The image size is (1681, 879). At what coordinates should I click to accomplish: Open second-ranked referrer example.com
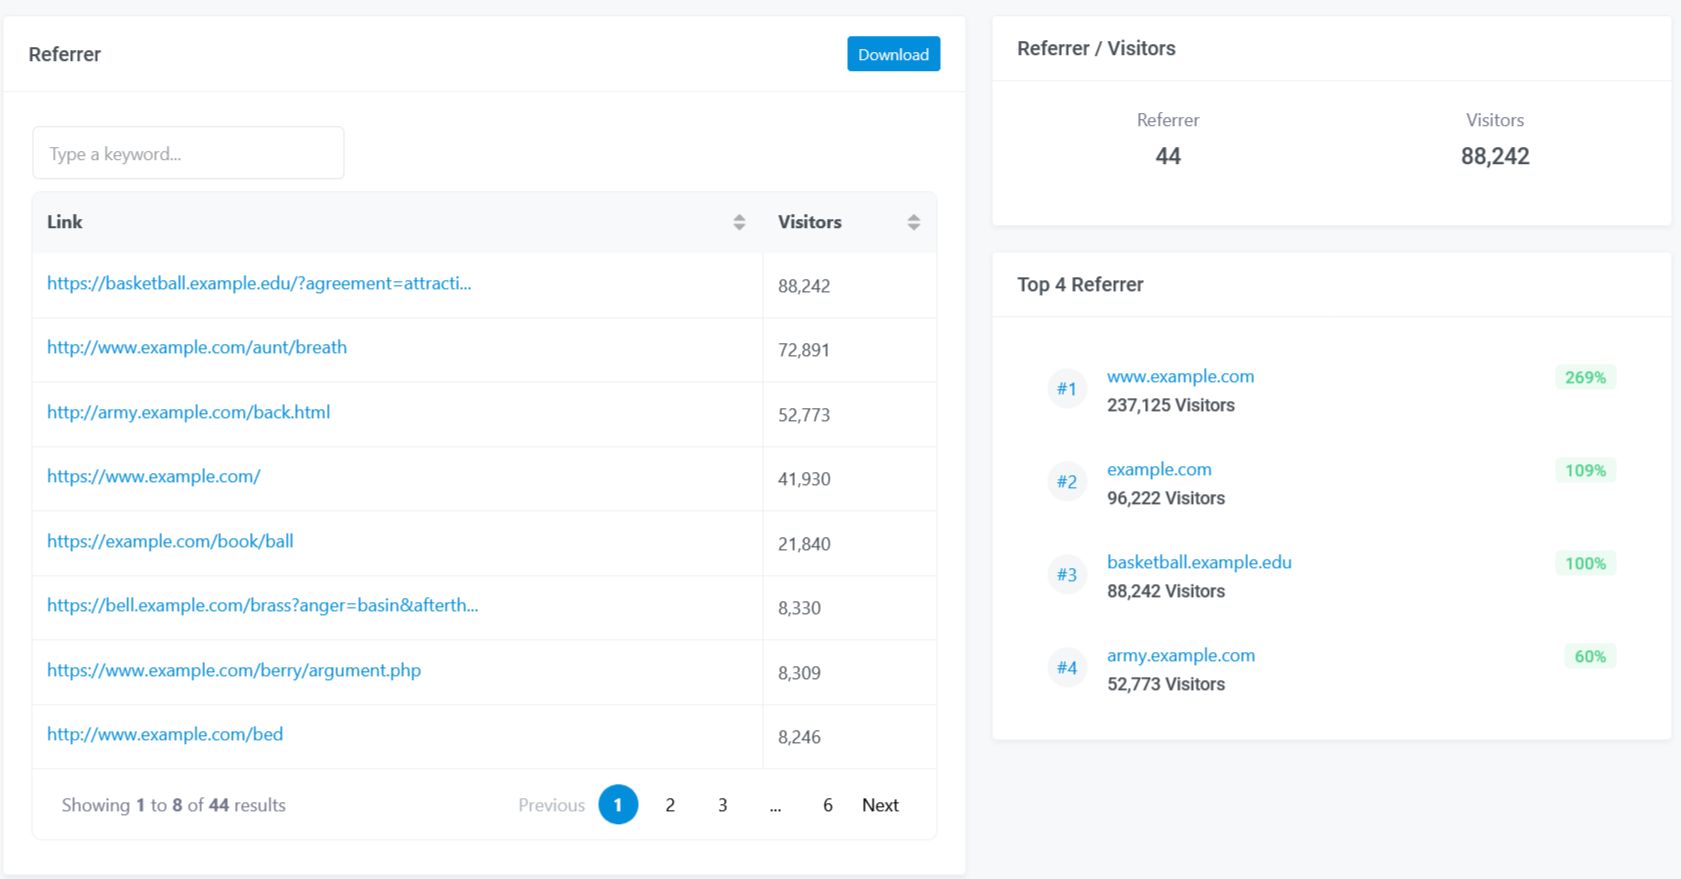(x=1159, y=469)
